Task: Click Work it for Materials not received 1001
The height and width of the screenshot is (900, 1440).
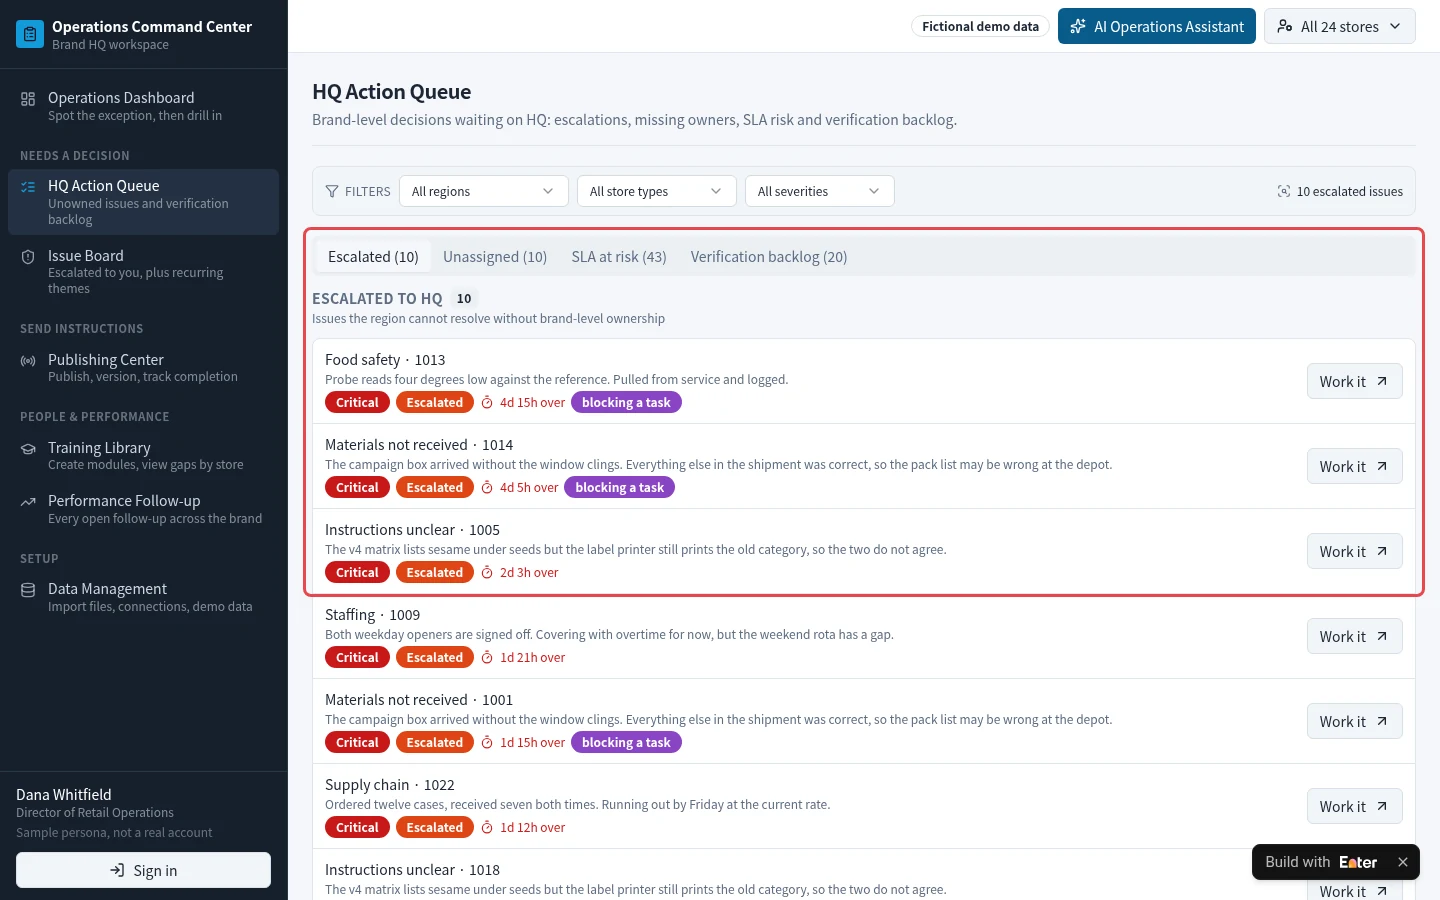Action: 1355,721
